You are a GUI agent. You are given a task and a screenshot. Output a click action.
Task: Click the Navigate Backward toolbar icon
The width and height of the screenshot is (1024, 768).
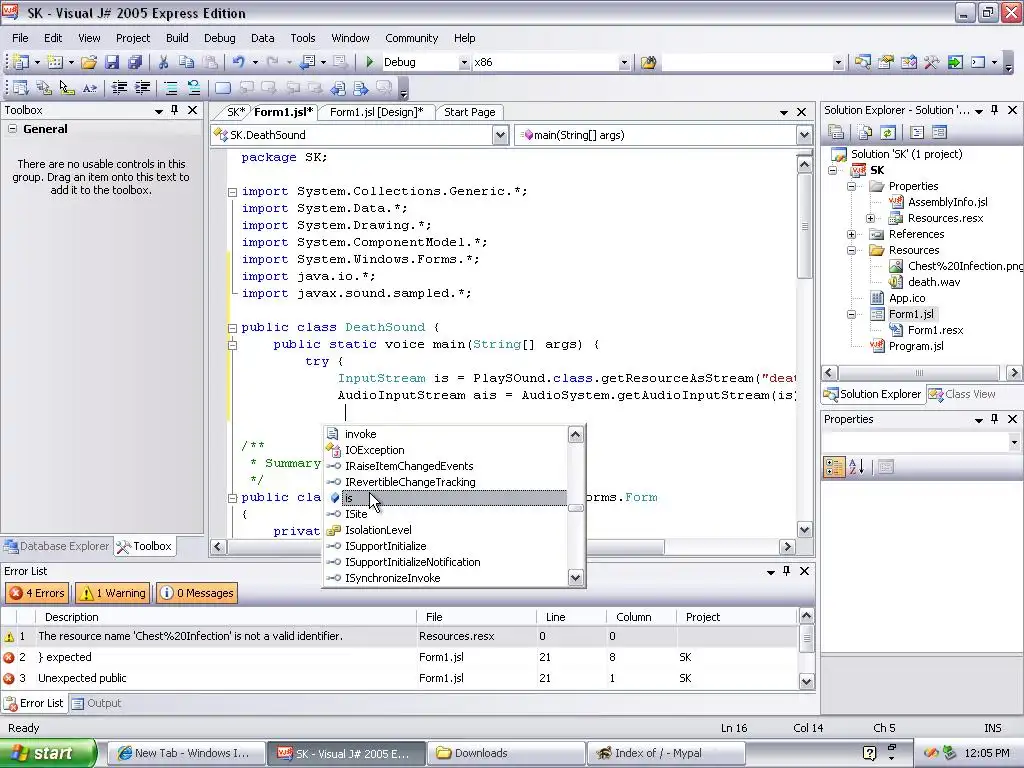click(307, 62)
